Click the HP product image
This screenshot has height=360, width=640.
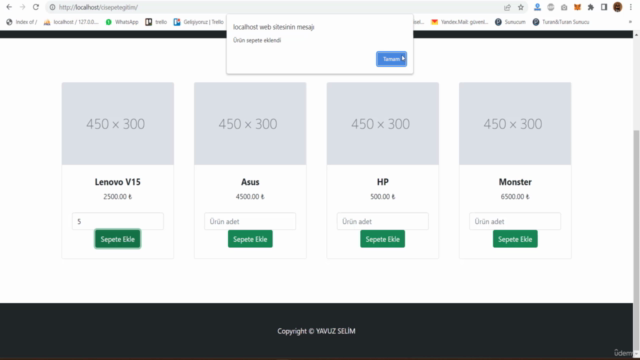(x=383, y=124)
